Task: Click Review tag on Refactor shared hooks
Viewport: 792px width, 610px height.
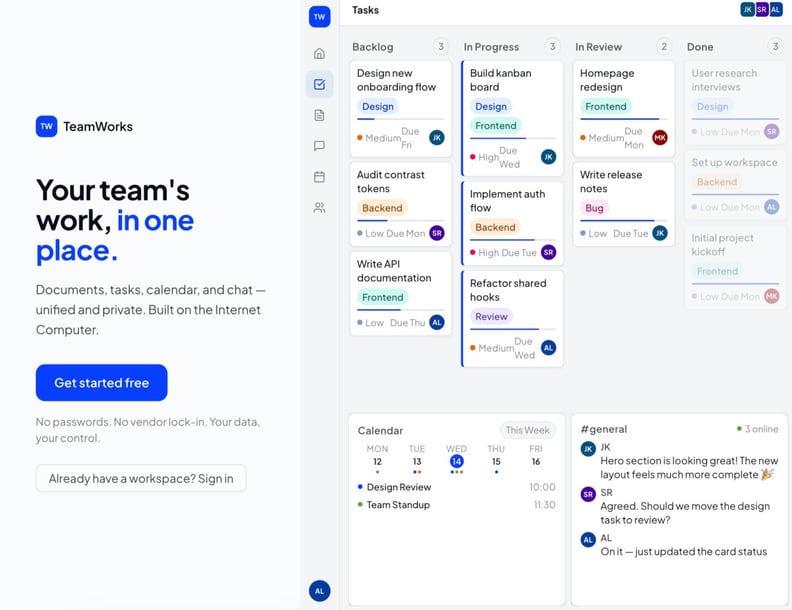Action: [491, 317]
